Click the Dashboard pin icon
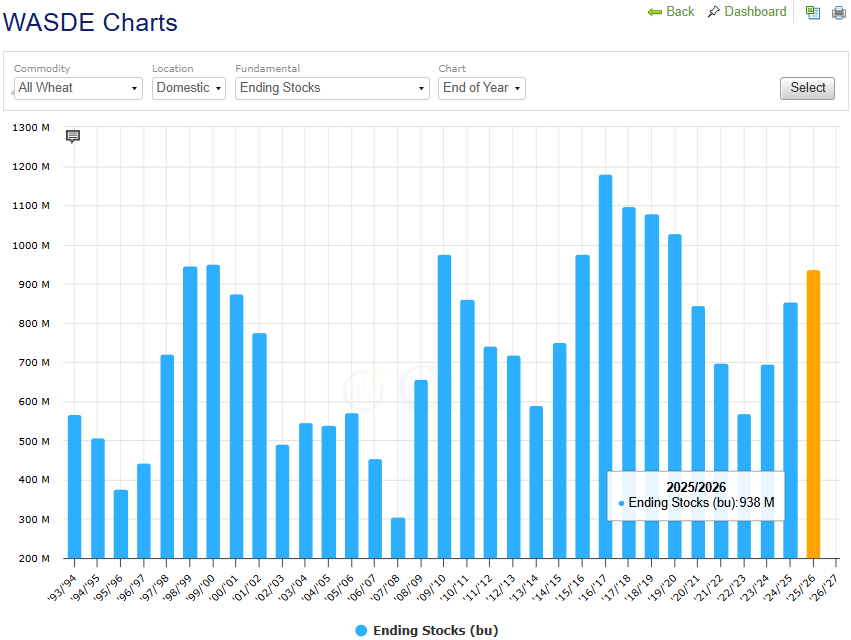The height and width of the screenshot is (640, 851). (713, 12)
